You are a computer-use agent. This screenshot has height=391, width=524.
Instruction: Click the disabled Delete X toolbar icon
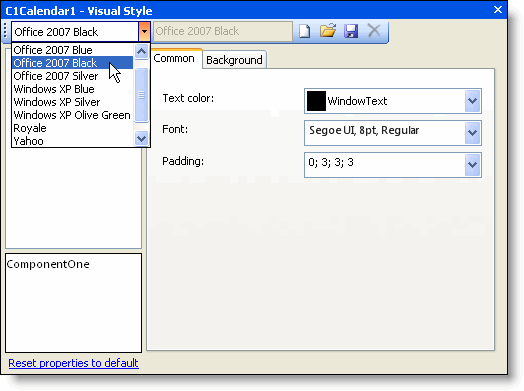[374, 30]
